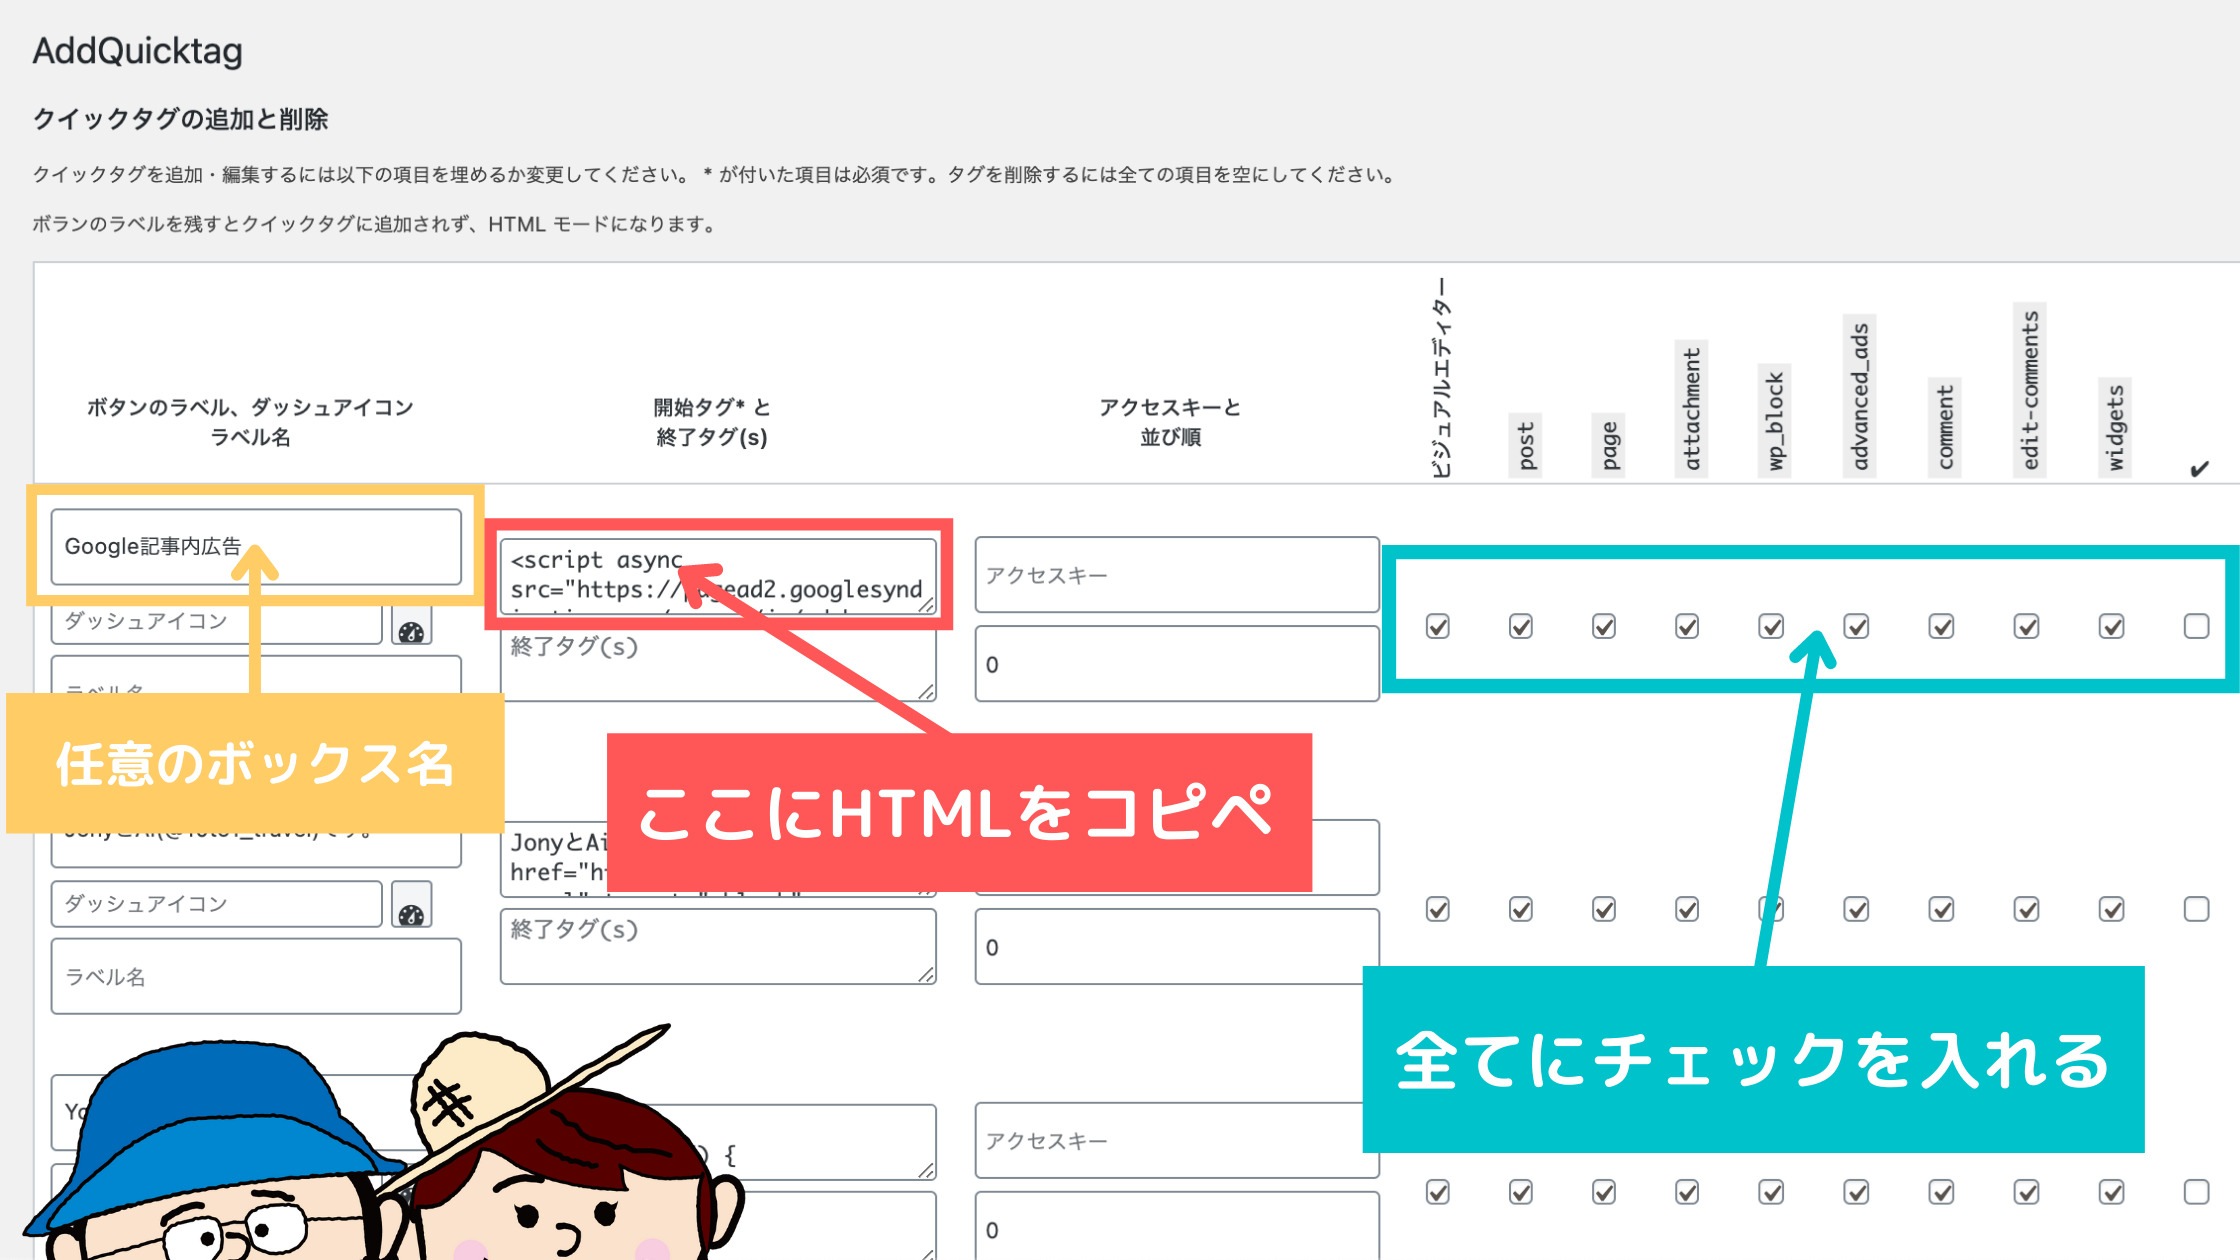Click the クイックタグの追加と削除 heading
This screenshot has height=1260, width=2240.
(181, 119)
